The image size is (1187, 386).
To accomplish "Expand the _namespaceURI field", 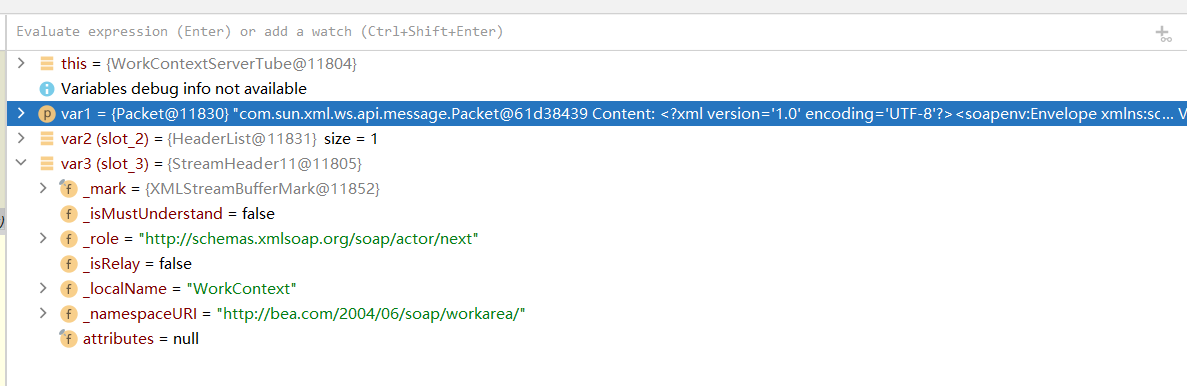I will pos(43,313).
